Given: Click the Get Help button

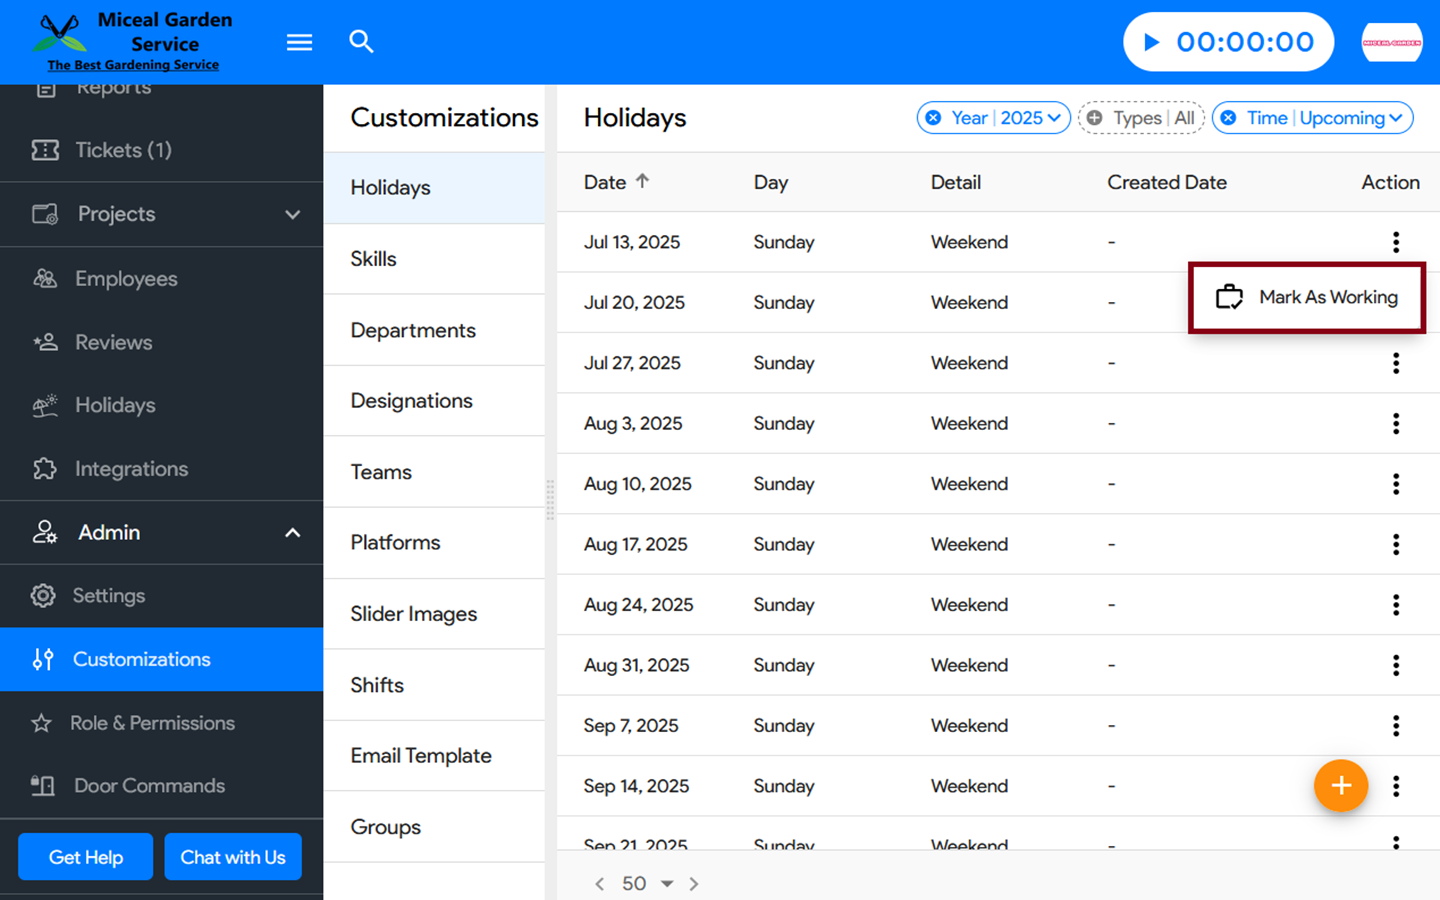Looking at the screenshot, I should pyautogui.click(x=86, y=857).
